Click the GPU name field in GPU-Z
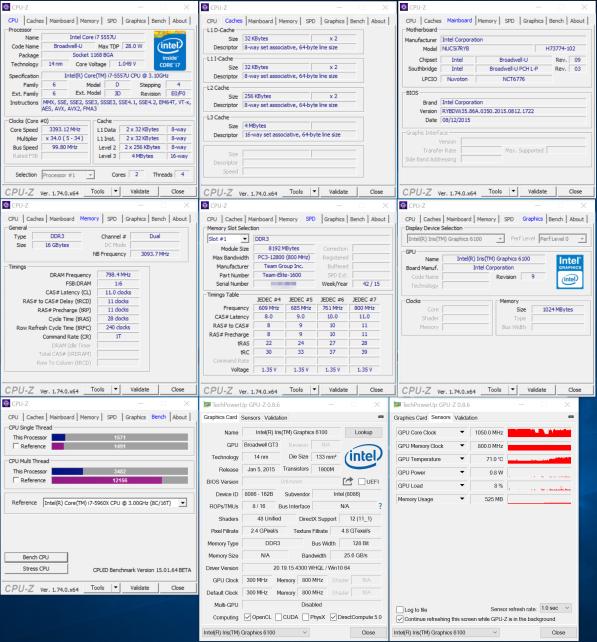 coord(292,432)
